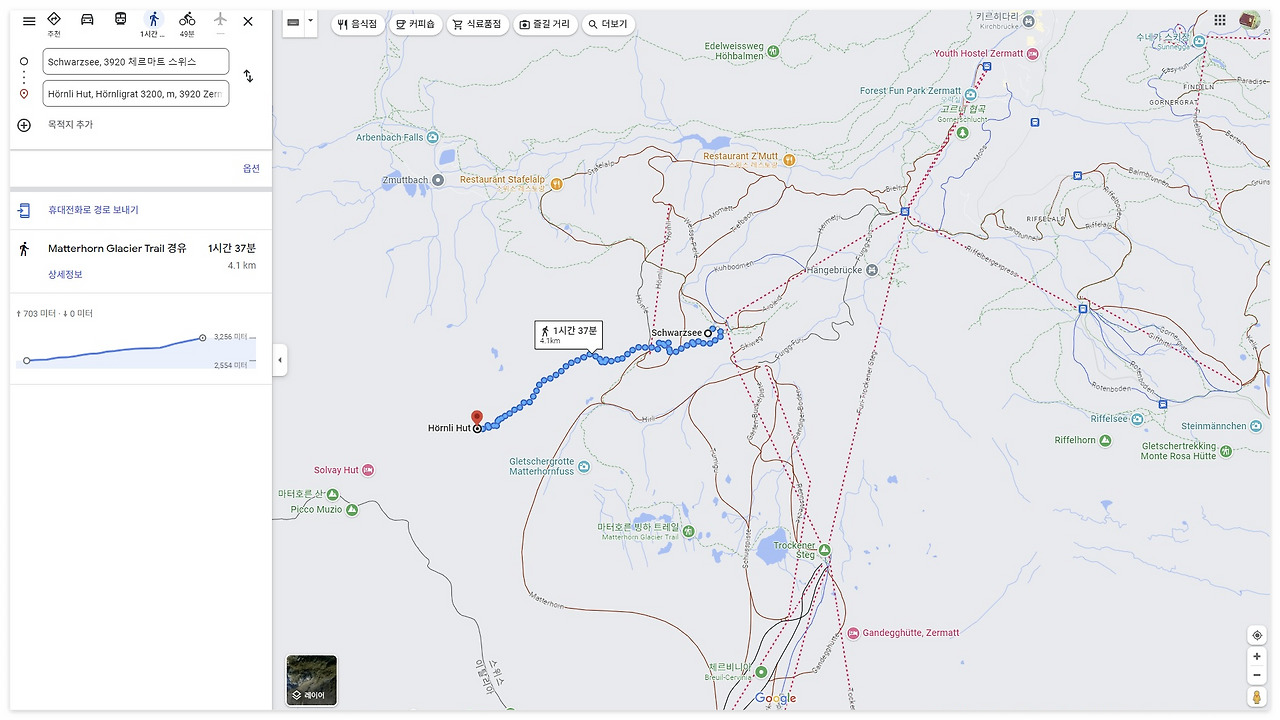Select the transit travel mode icon
This screenshot has height=720, width=1280.
(120, 19)
